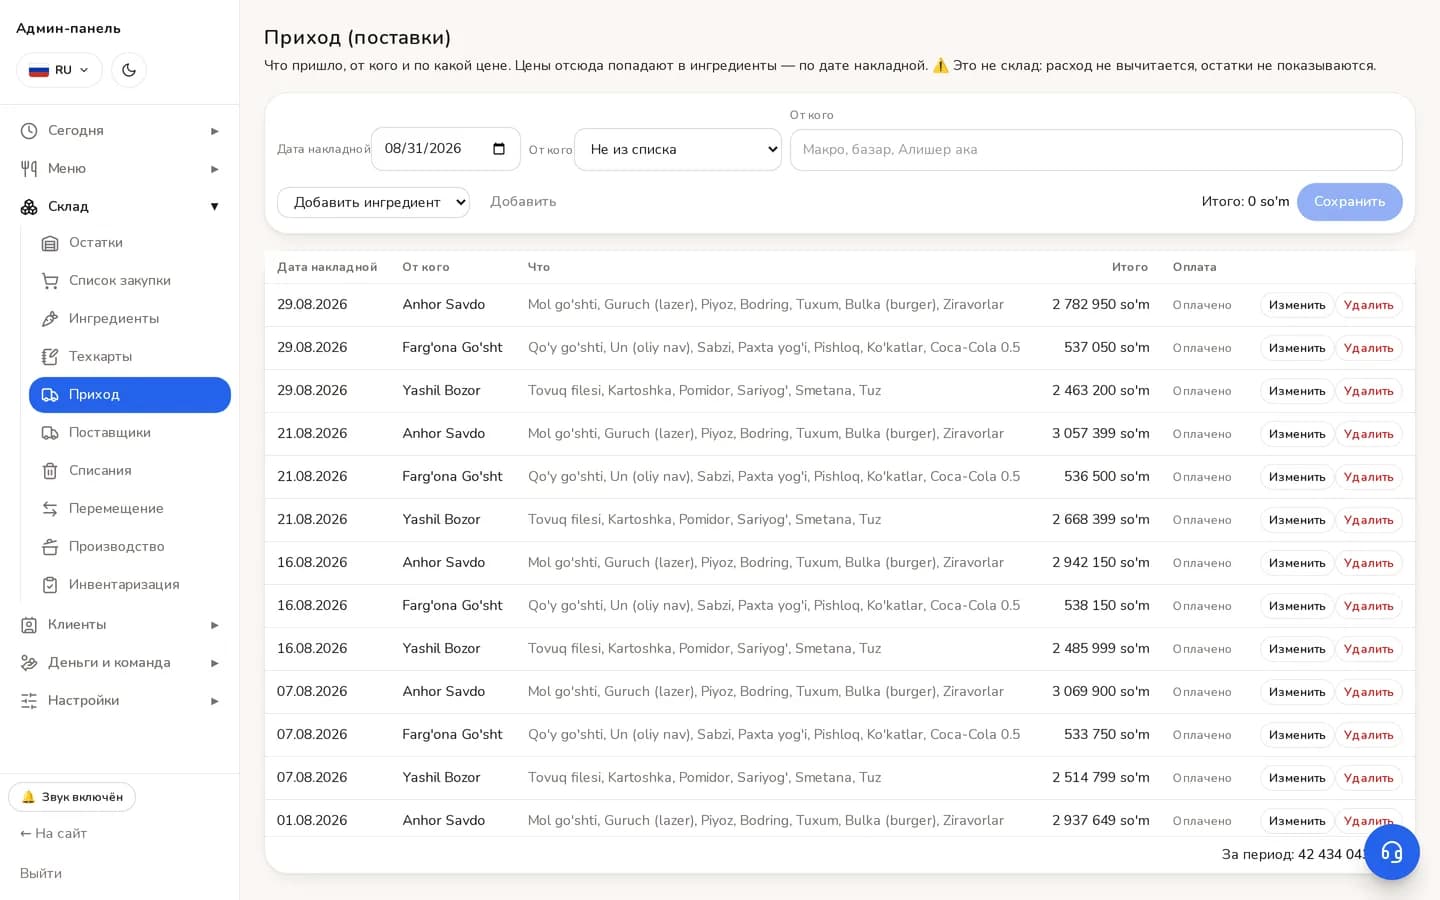1440x900 pixels.
Task: Toggle the Звук включён sound button
Action: click(x=72, y=797)
